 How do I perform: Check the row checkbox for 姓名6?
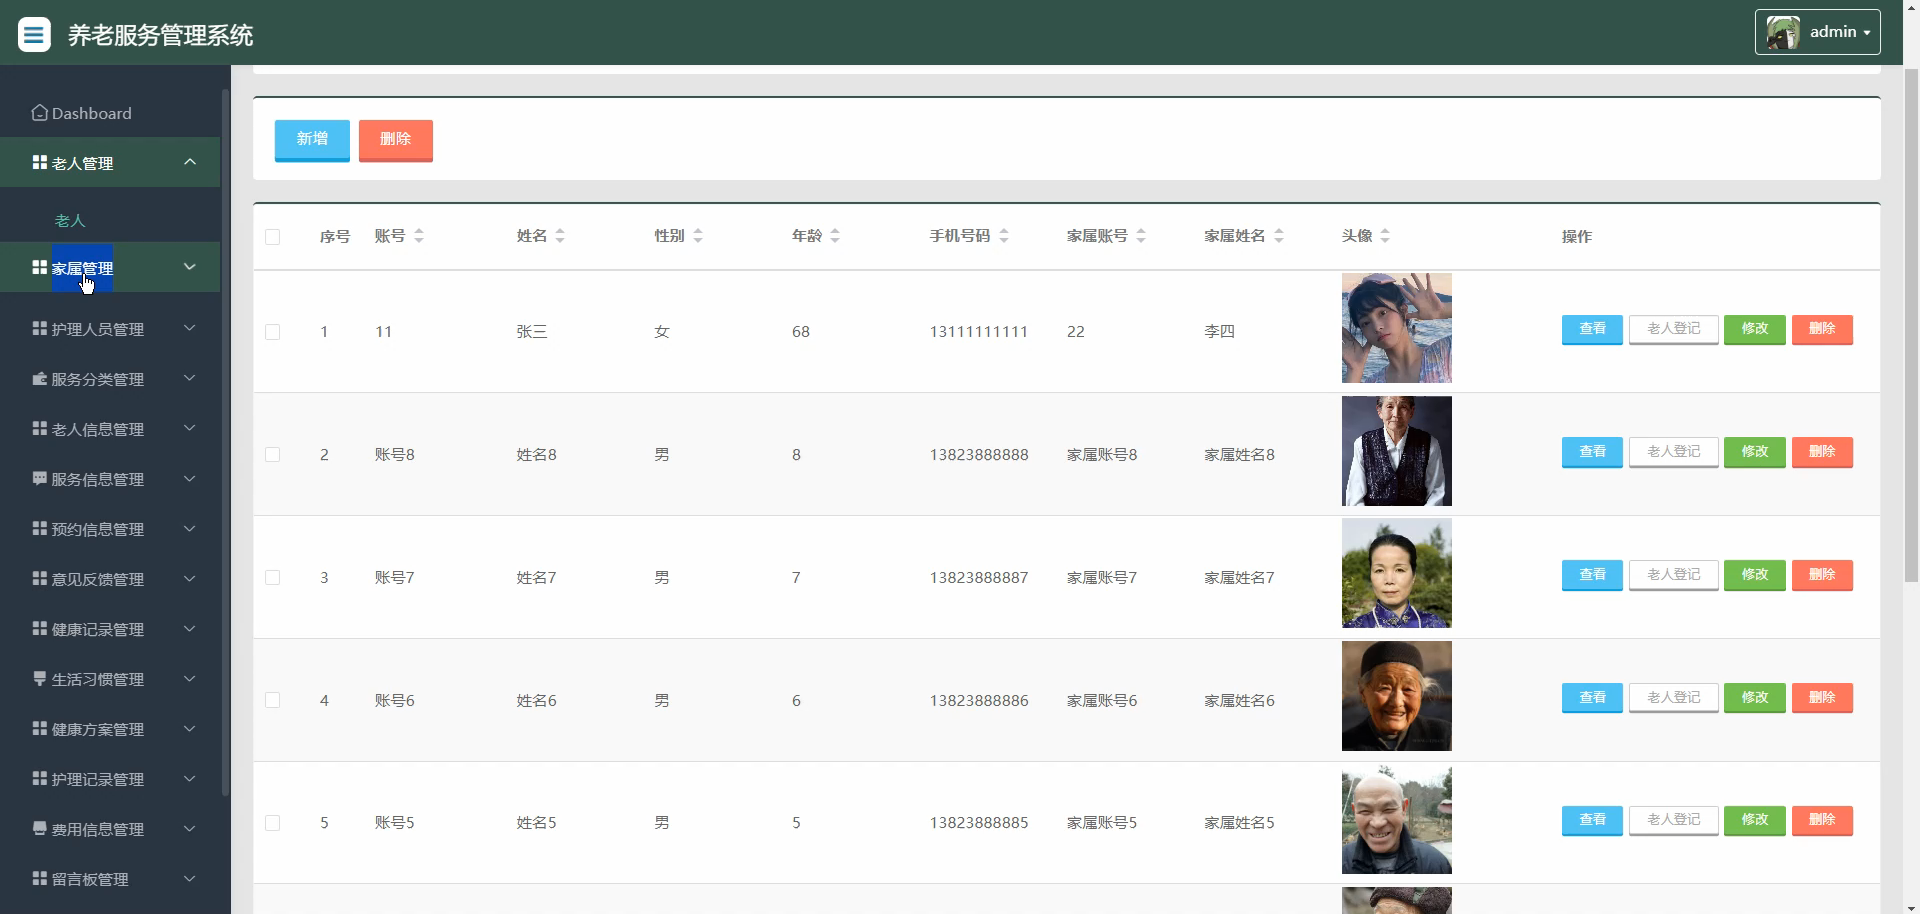[272, 701]
